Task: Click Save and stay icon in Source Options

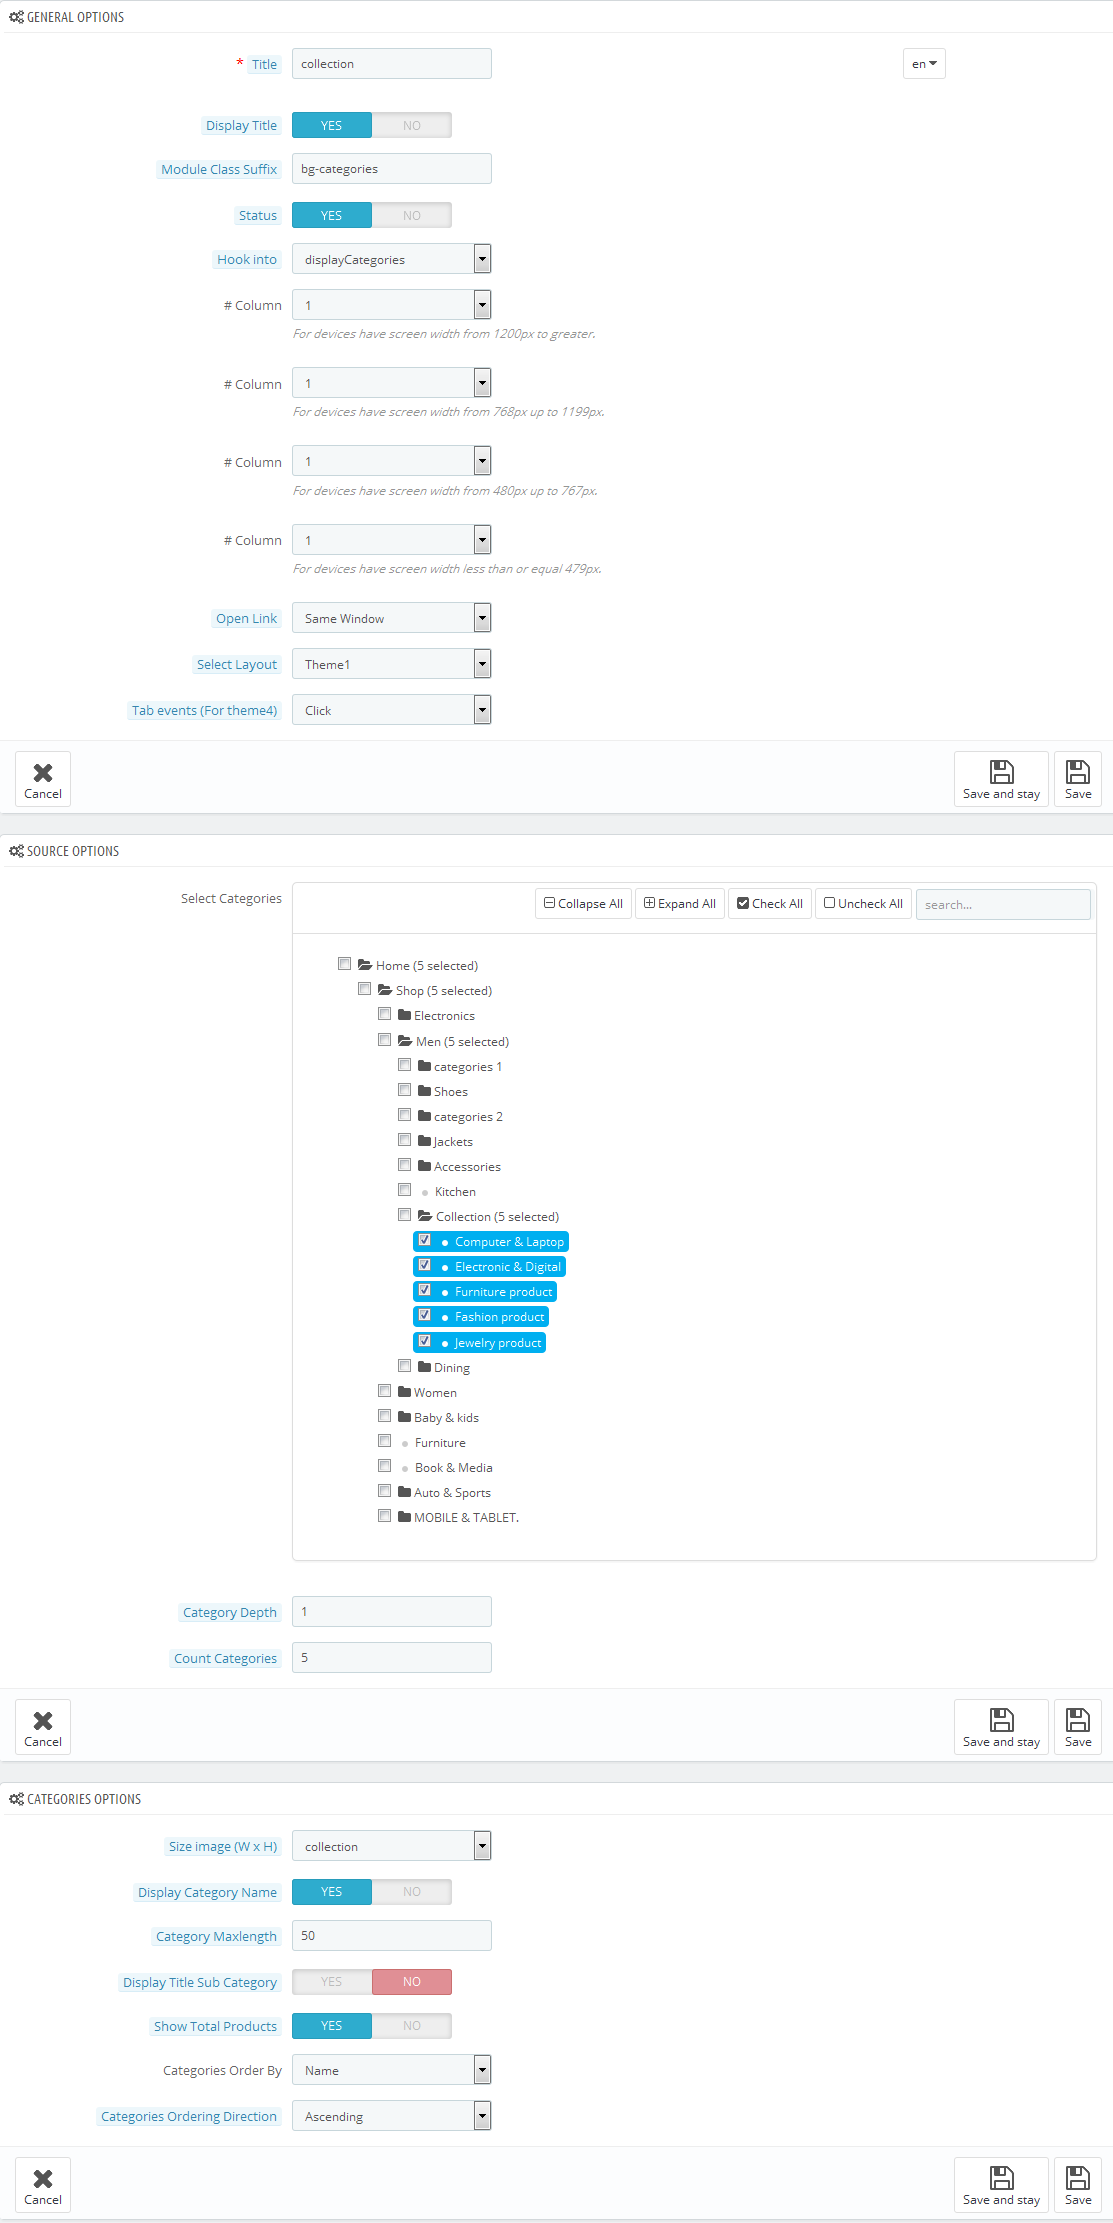Action: click(1001, 1719)
